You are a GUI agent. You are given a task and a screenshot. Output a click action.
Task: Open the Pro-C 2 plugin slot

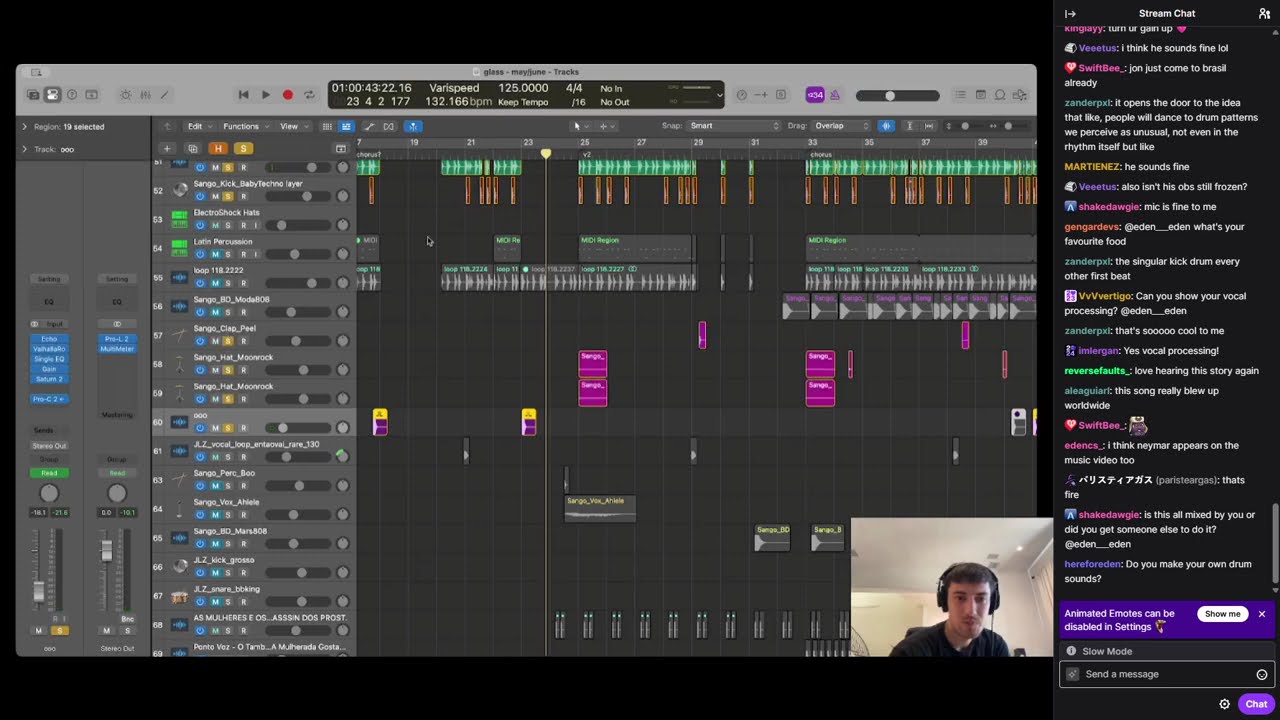pos(49,399)
